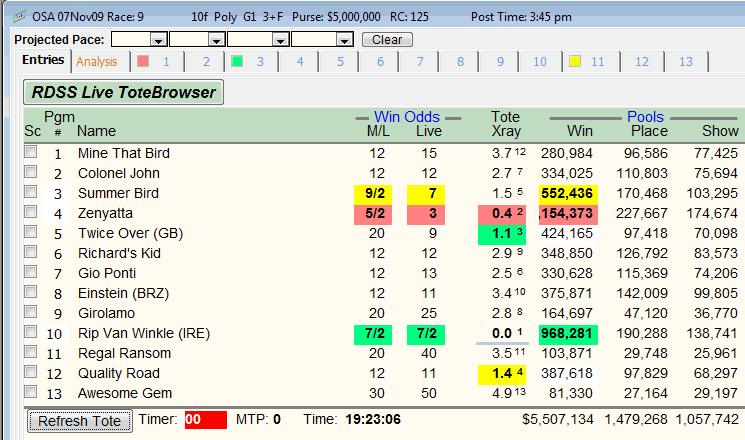Refresh the tote data
The height and width of the screenshot is (440, 745).
tap(80, 421)
